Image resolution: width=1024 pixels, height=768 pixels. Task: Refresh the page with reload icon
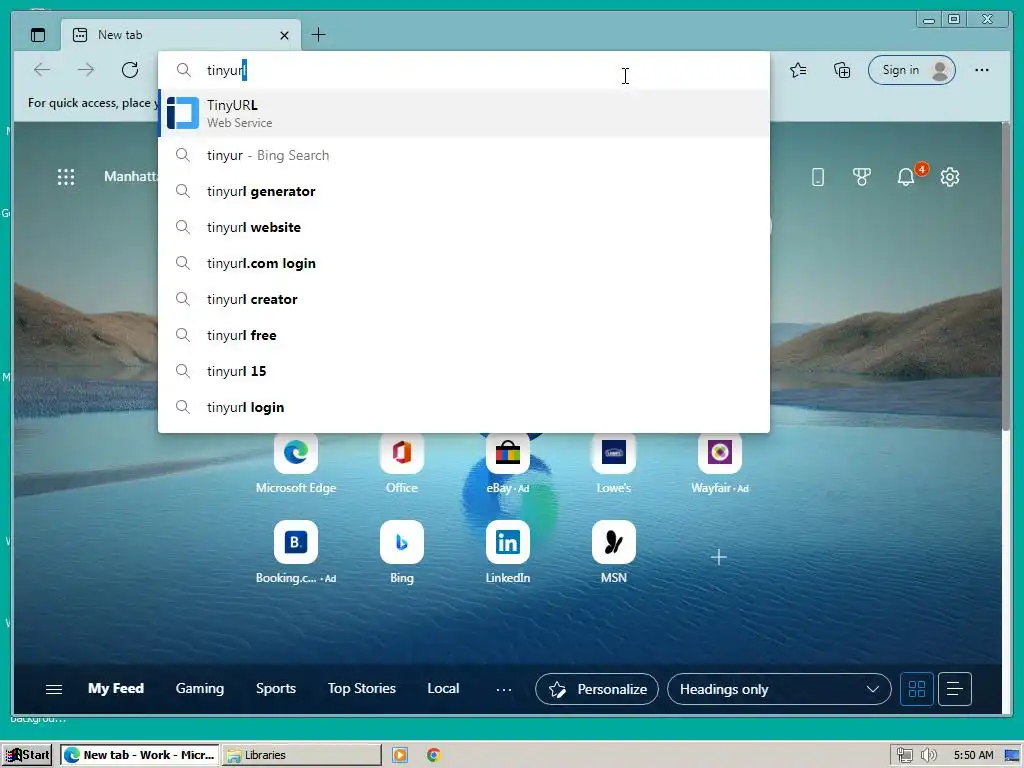pos(130,70)
